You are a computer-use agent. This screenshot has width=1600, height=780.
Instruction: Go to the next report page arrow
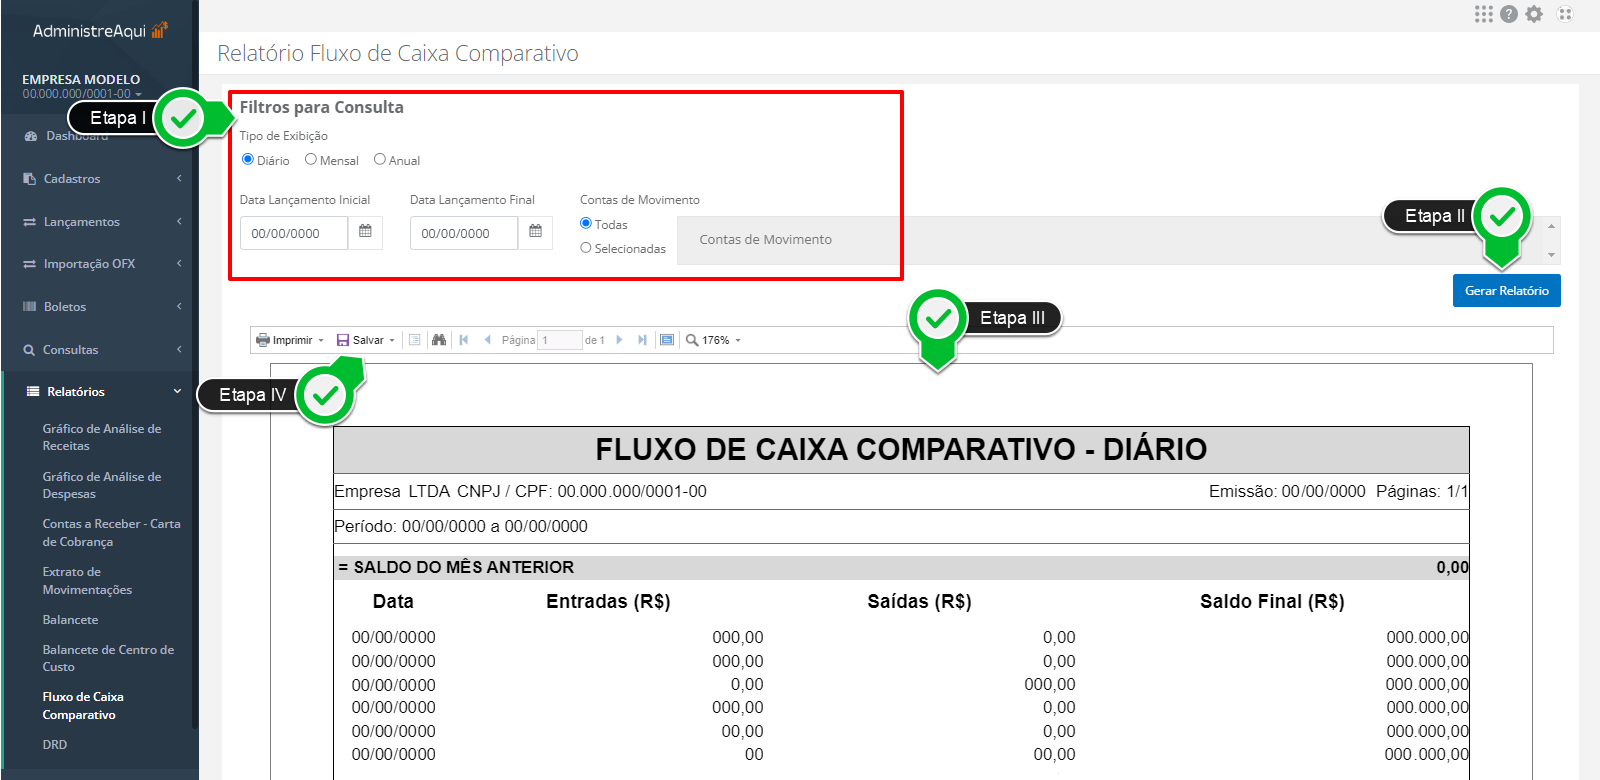click(x=620, y=340)
